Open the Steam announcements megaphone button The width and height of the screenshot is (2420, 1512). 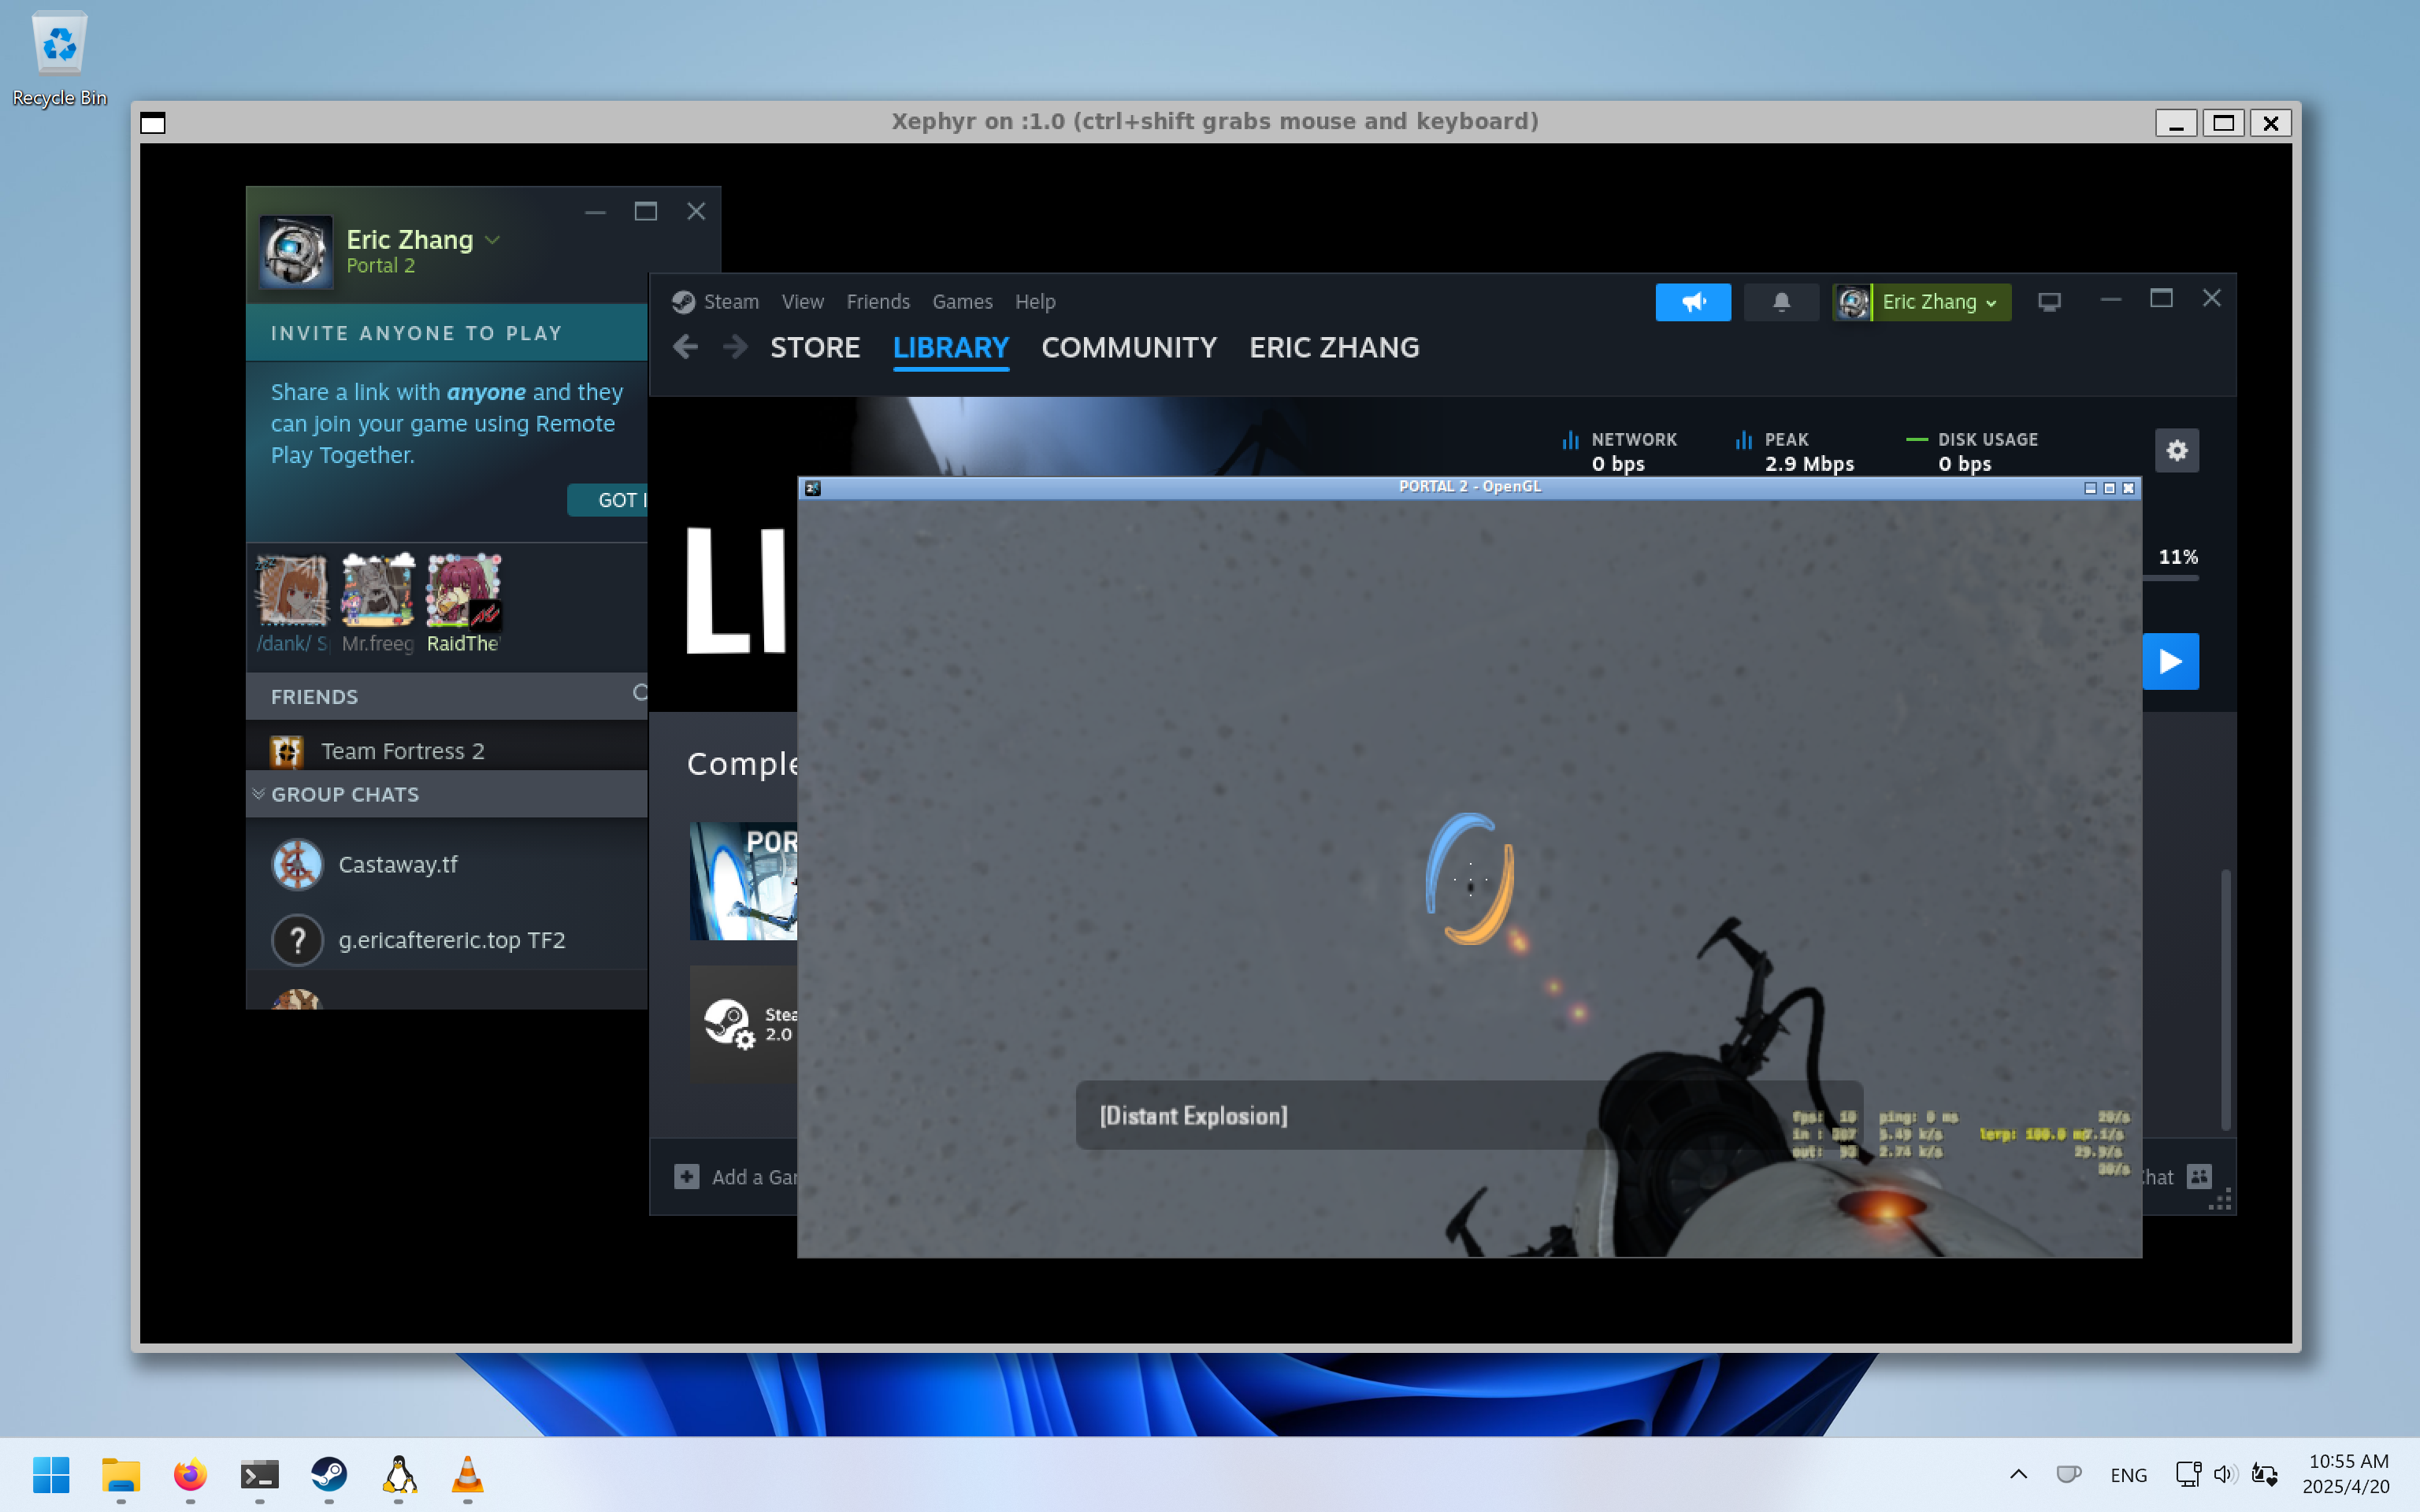pos(1692,302)
